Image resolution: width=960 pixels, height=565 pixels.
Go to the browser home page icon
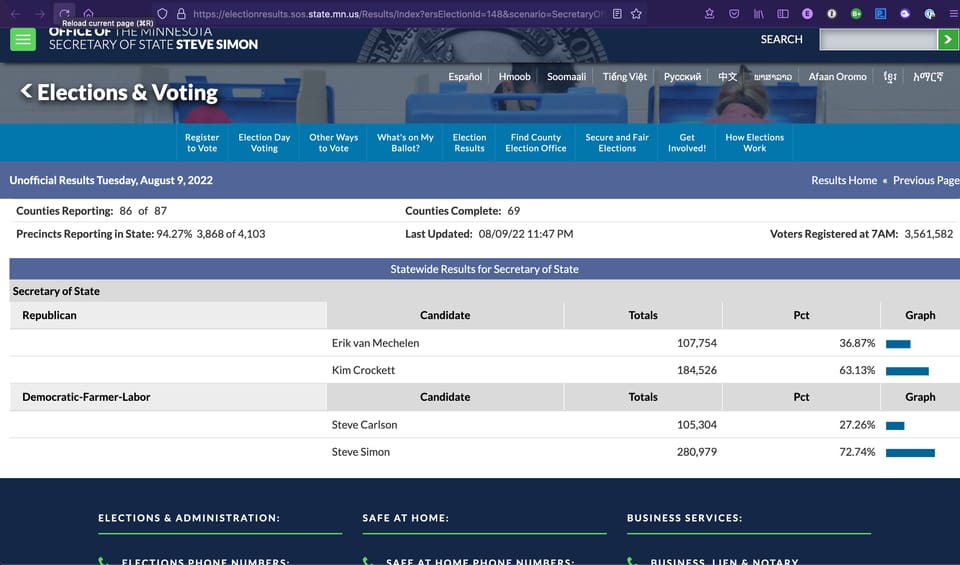tap(88, 13)
